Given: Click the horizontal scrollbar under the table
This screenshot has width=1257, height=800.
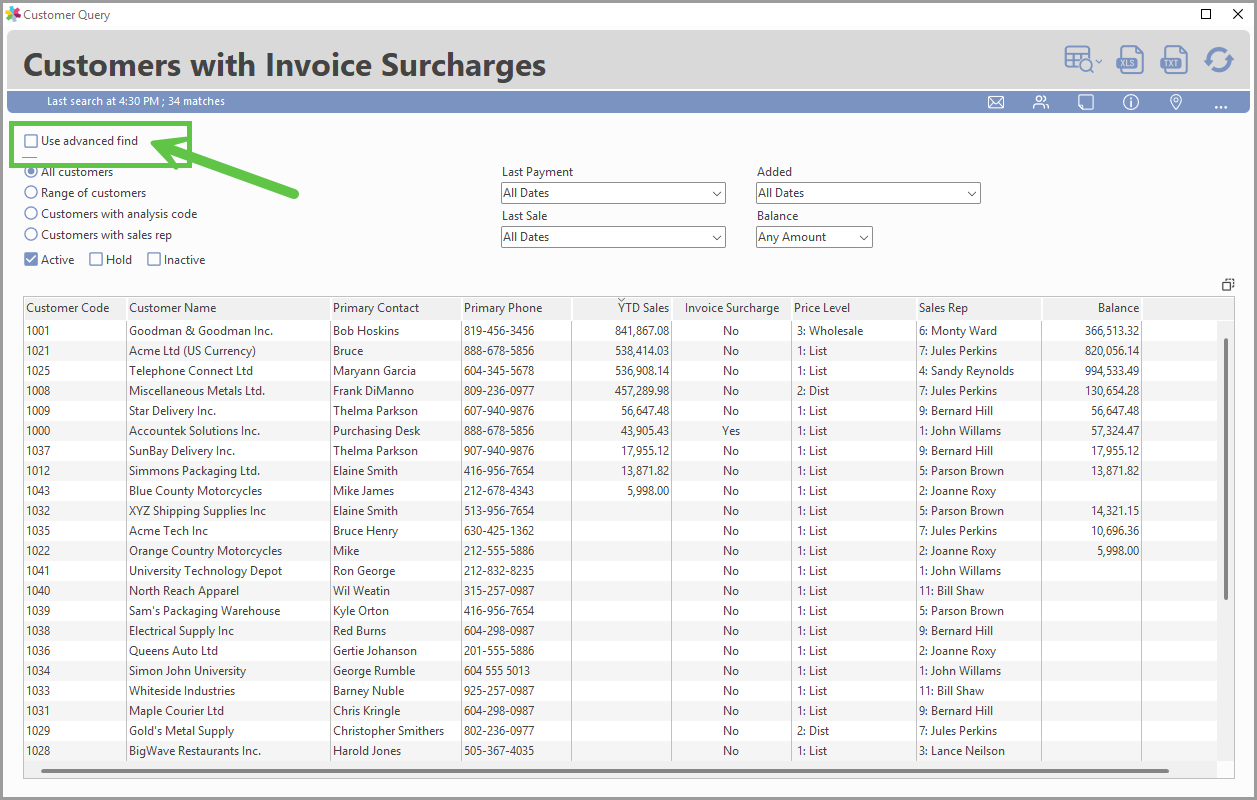Looking at the screenshot, I should (x=605, y=771).
